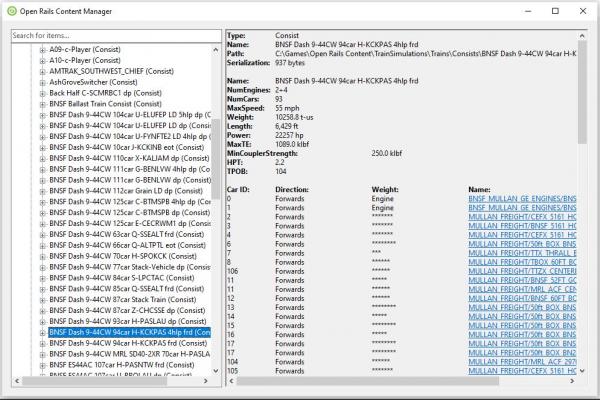Open BNSF 5161 link for Car ID 3

tap(522, 226)
